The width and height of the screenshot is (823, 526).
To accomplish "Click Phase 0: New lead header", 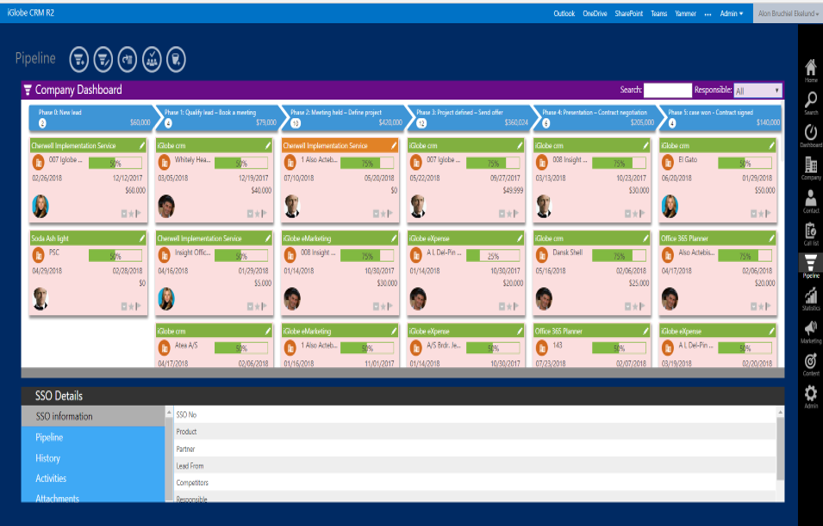I will click(x=92, y=118).
